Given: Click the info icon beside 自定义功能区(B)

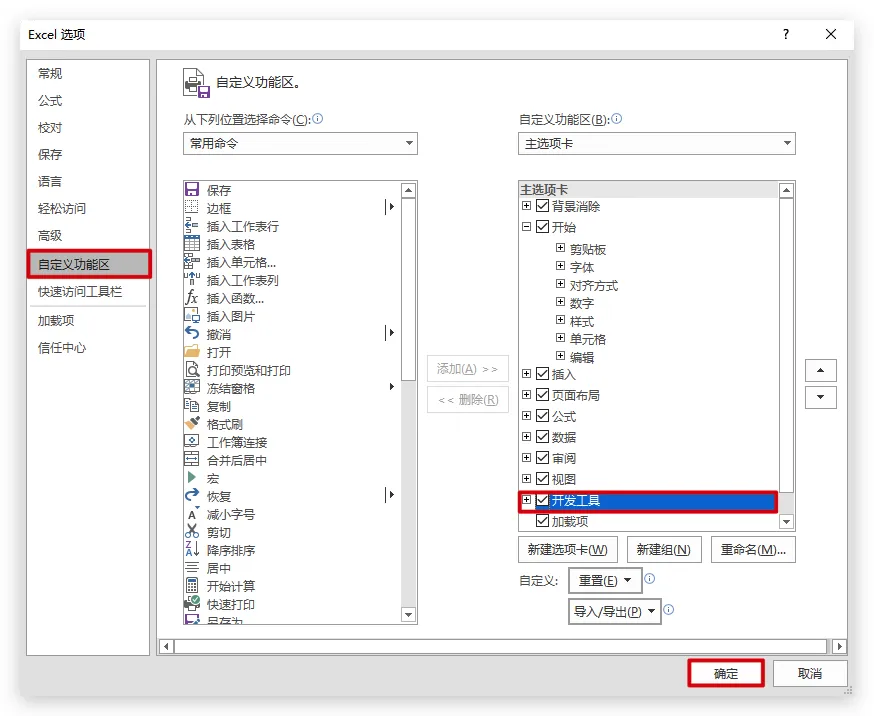Looking at the screenshot, I should [616, 119].
